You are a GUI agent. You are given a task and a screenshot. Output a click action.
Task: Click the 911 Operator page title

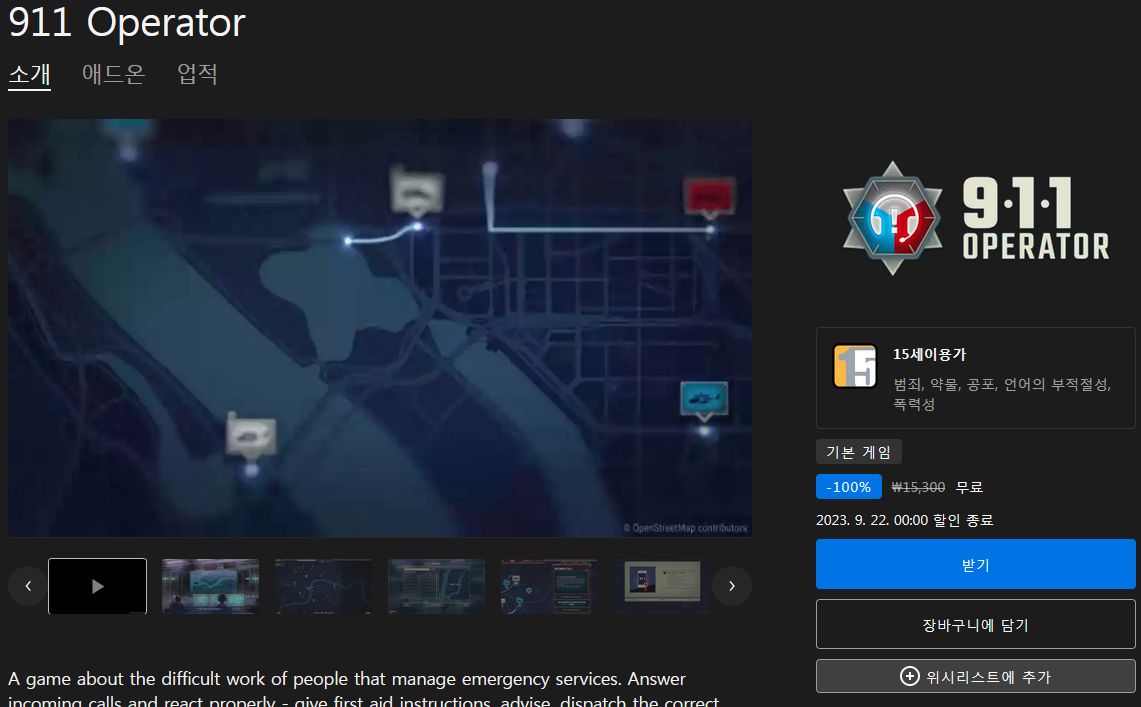tap(127, 23)
